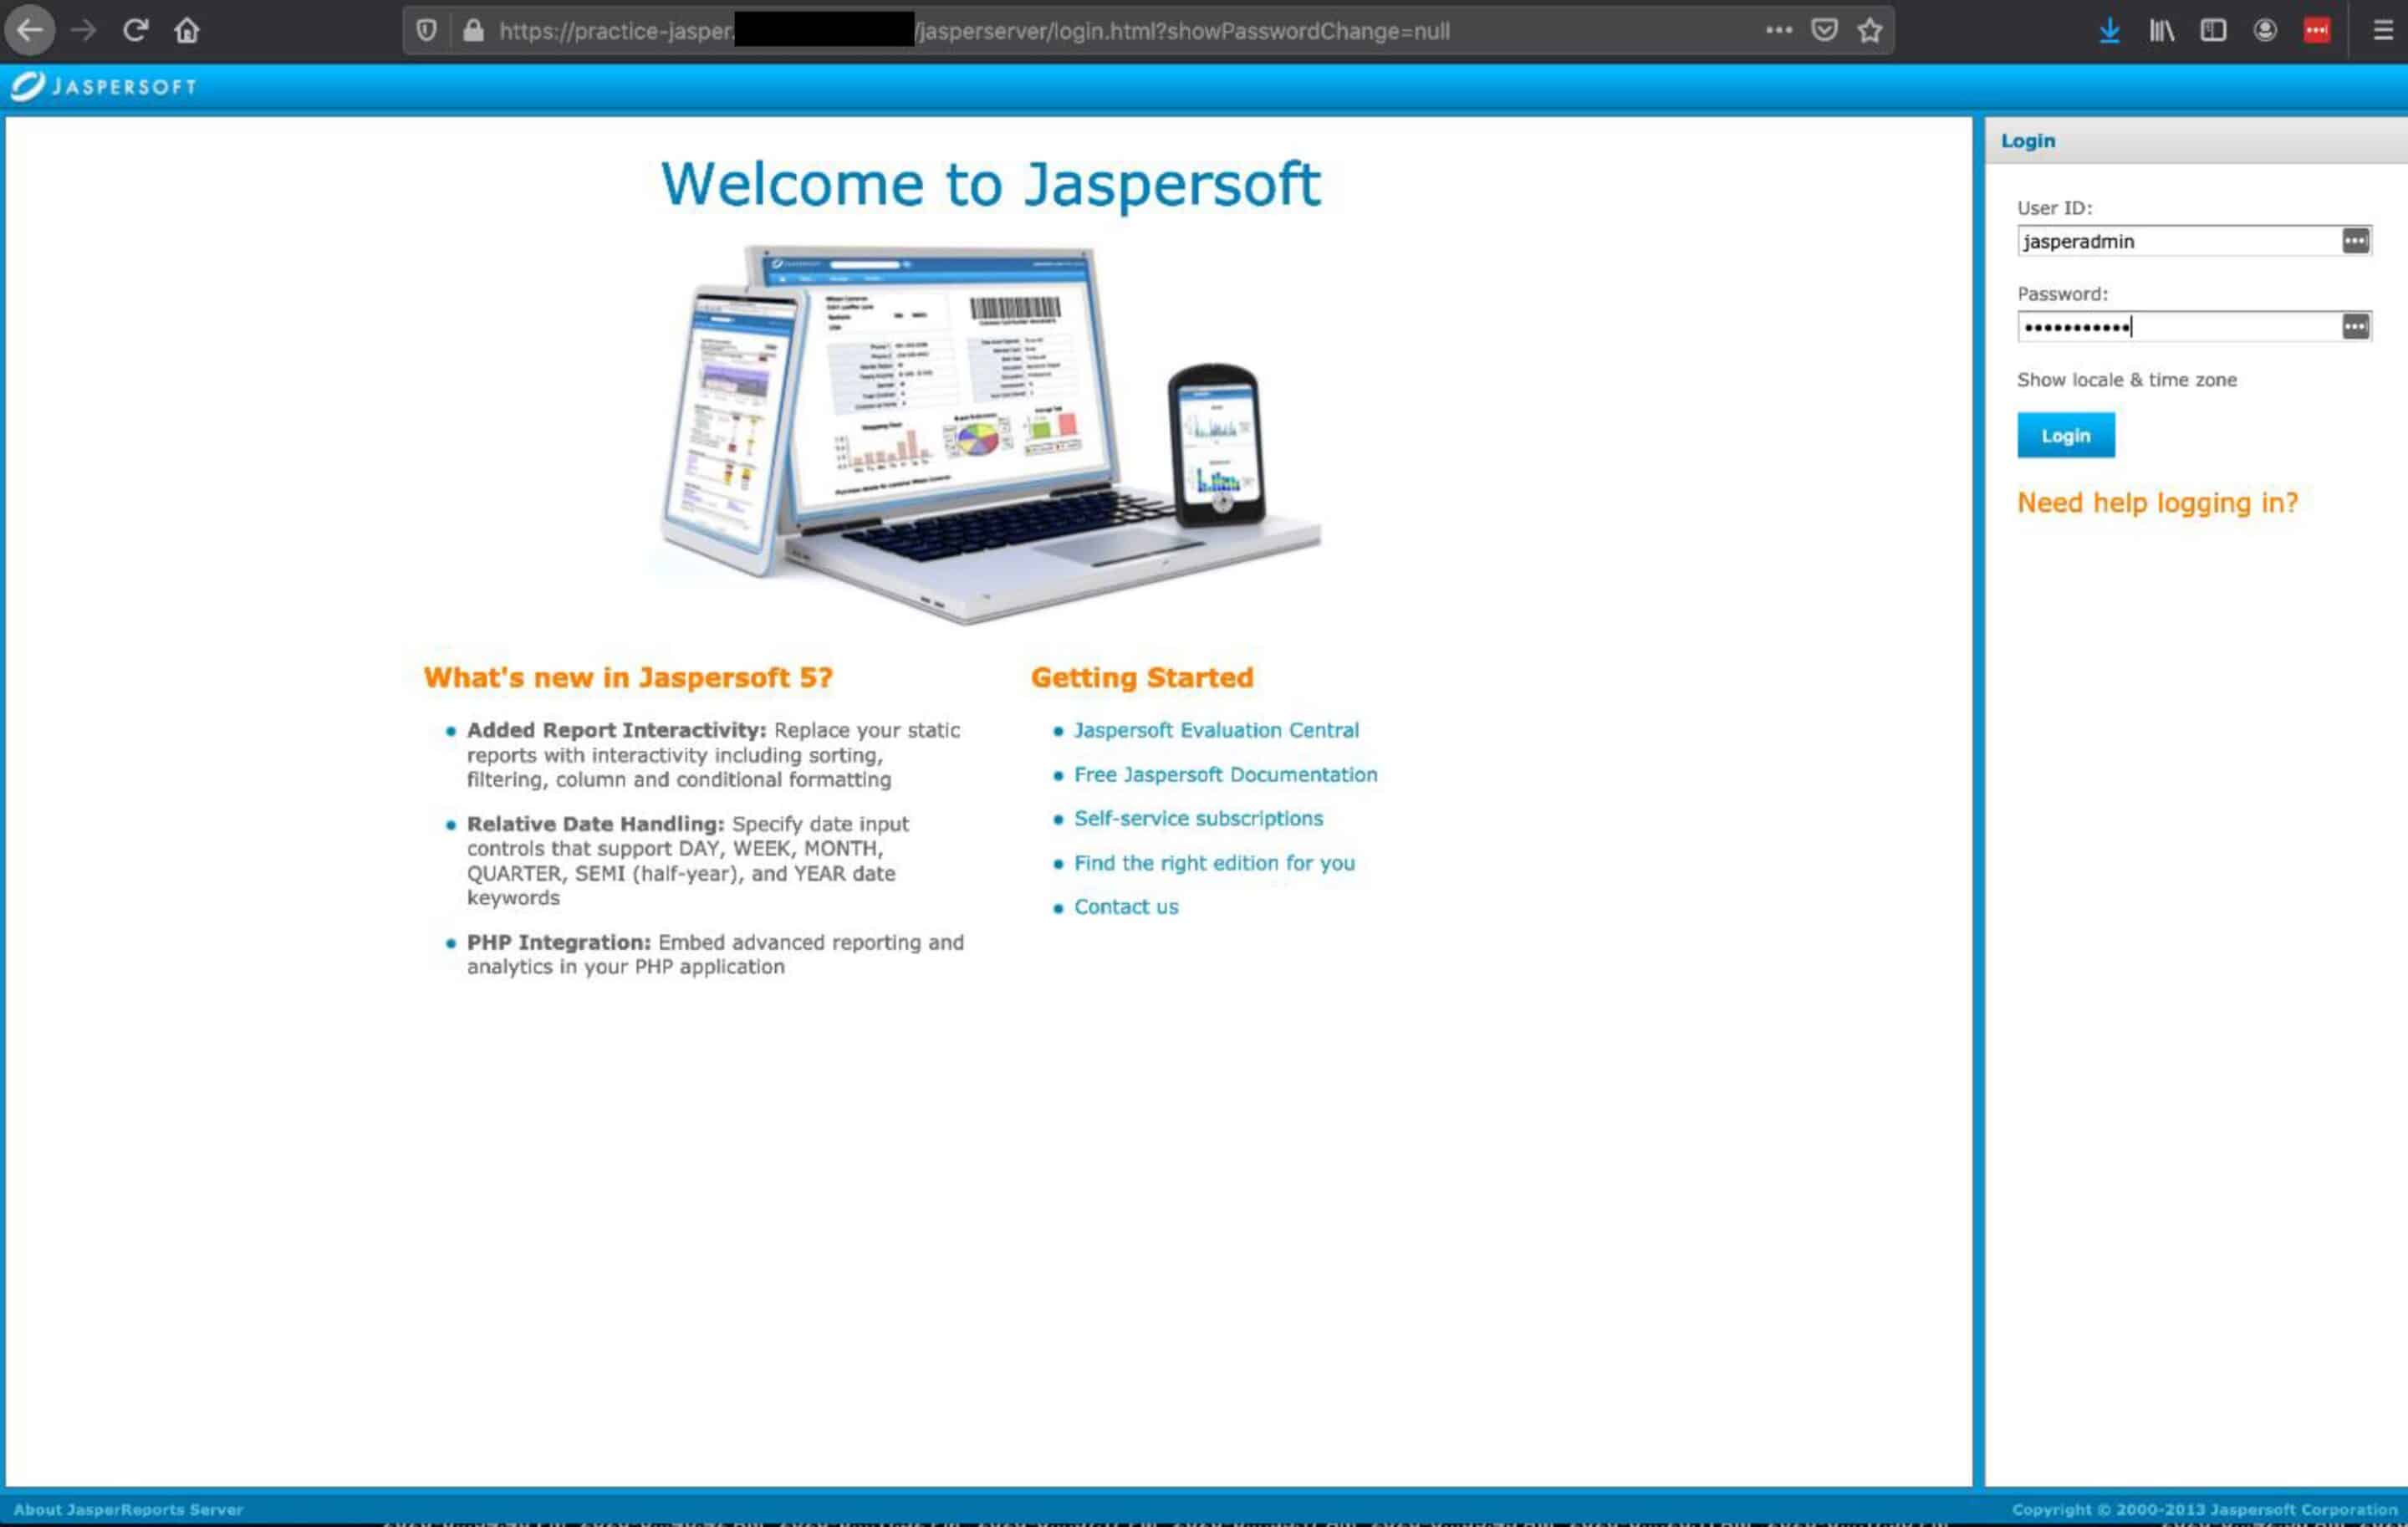This screenshot has width=2408, height=1527.
Task: View site security via the padlock icon
Action: [x=473, y=30]
